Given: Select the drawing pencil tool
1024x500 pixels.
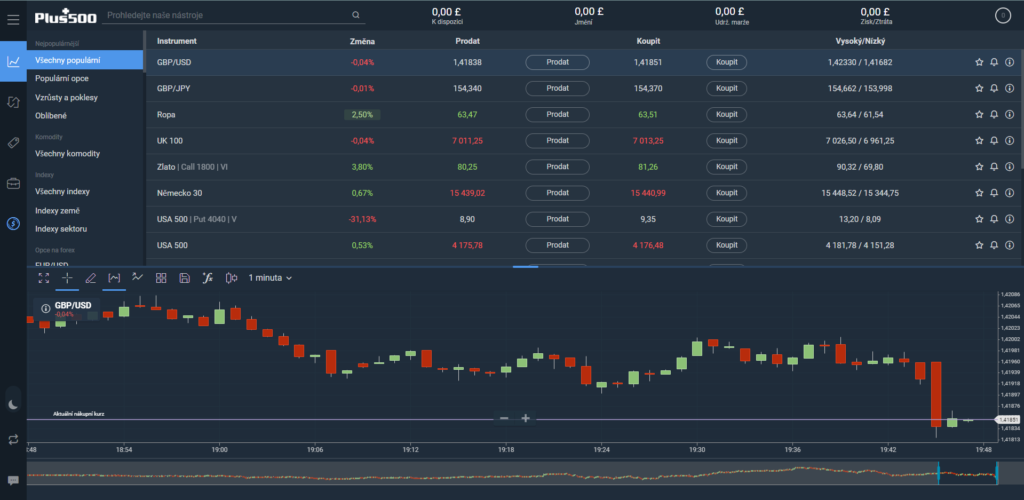Looking at the screenshot, I should [x=91, y=278].
